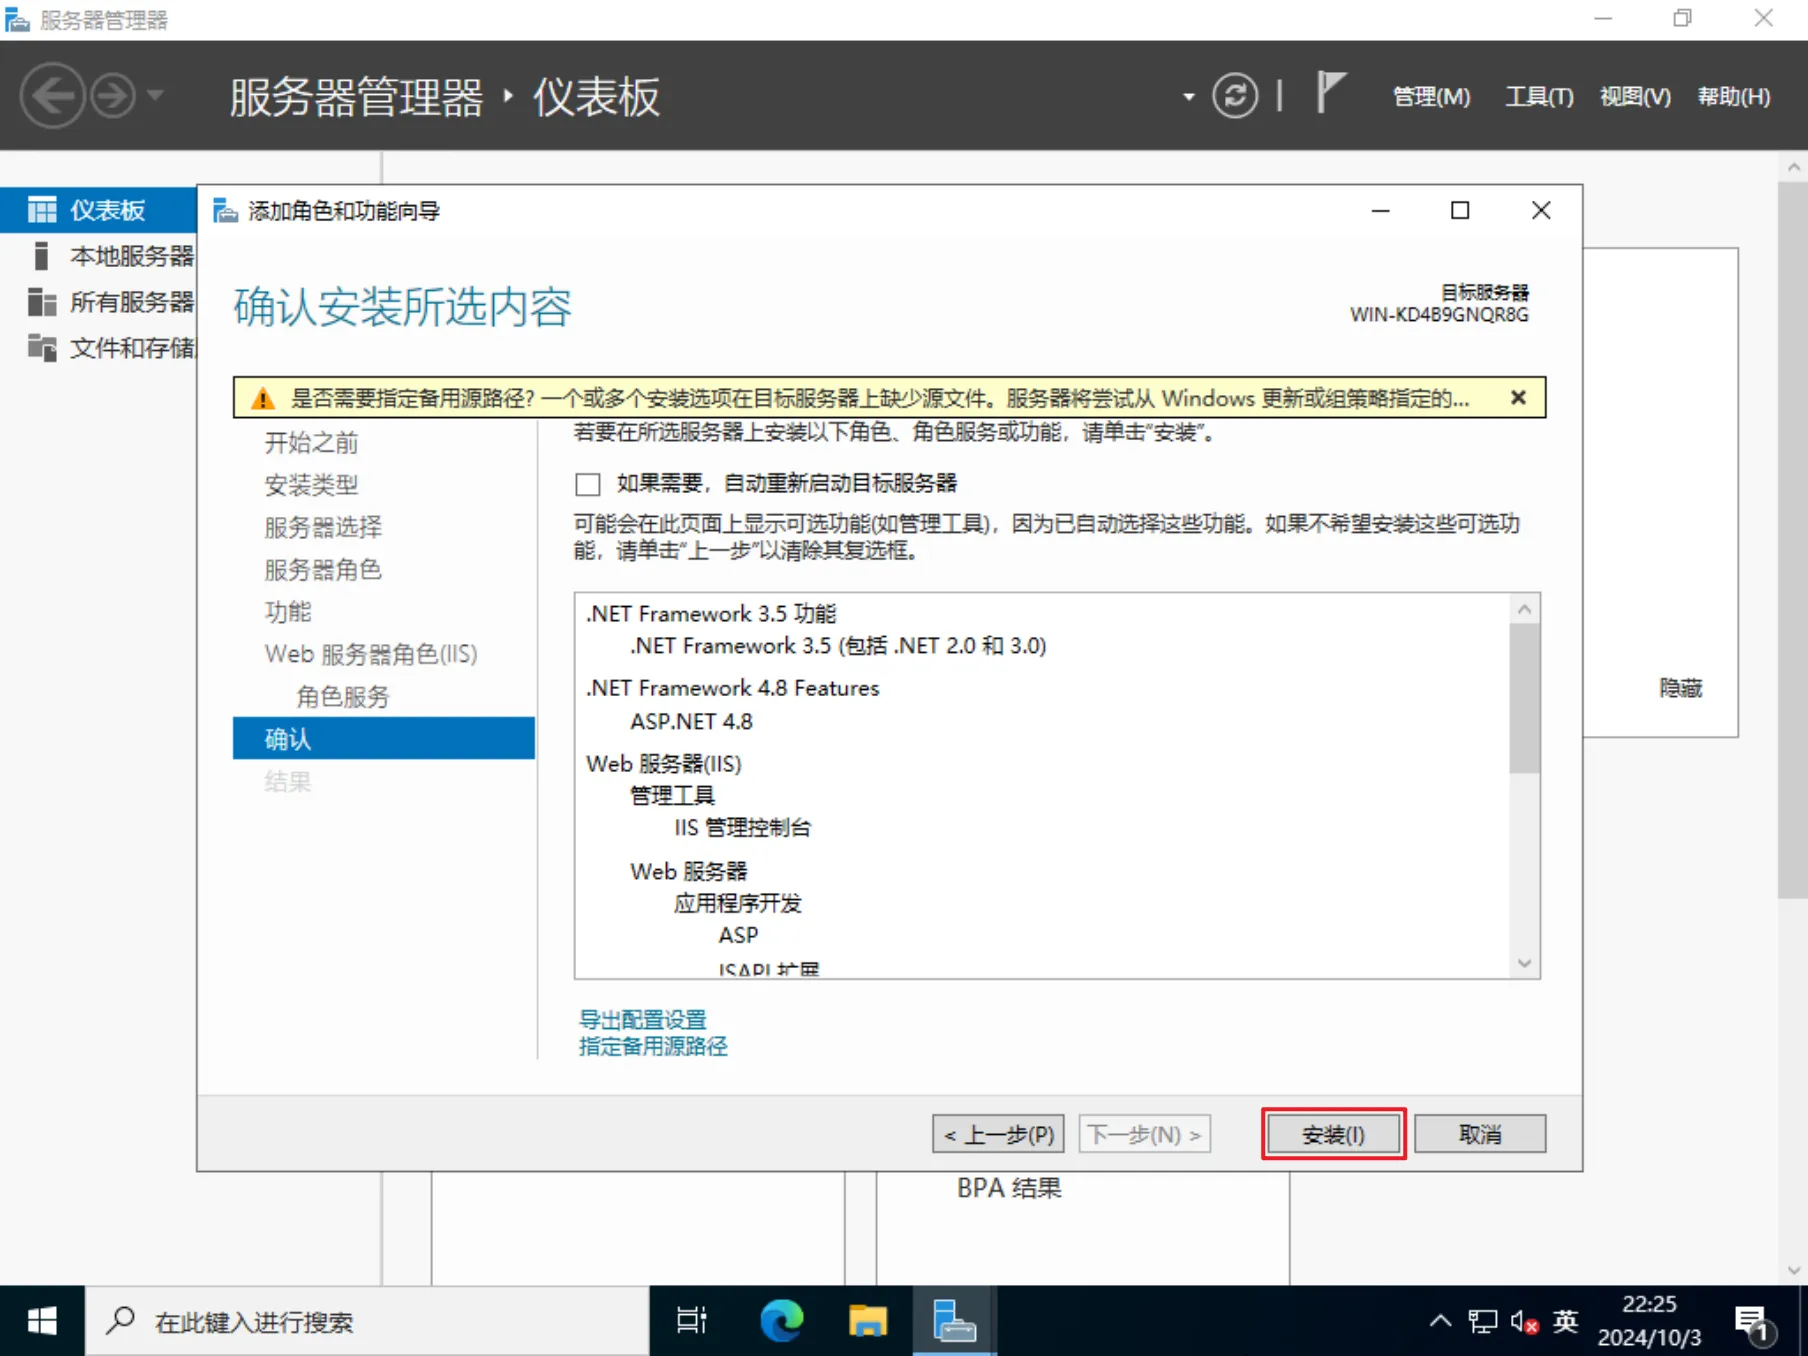Open the 工具(T) menu
1808x1356 pixels.
1539,97
